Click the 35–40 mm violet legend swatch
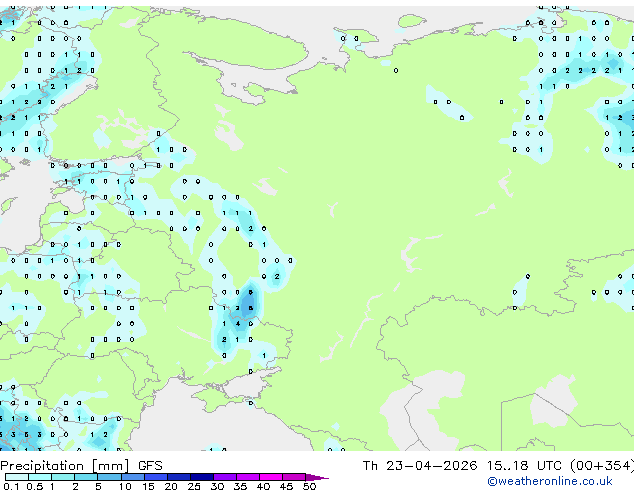The image size is (634, 490). click(247, 477)
